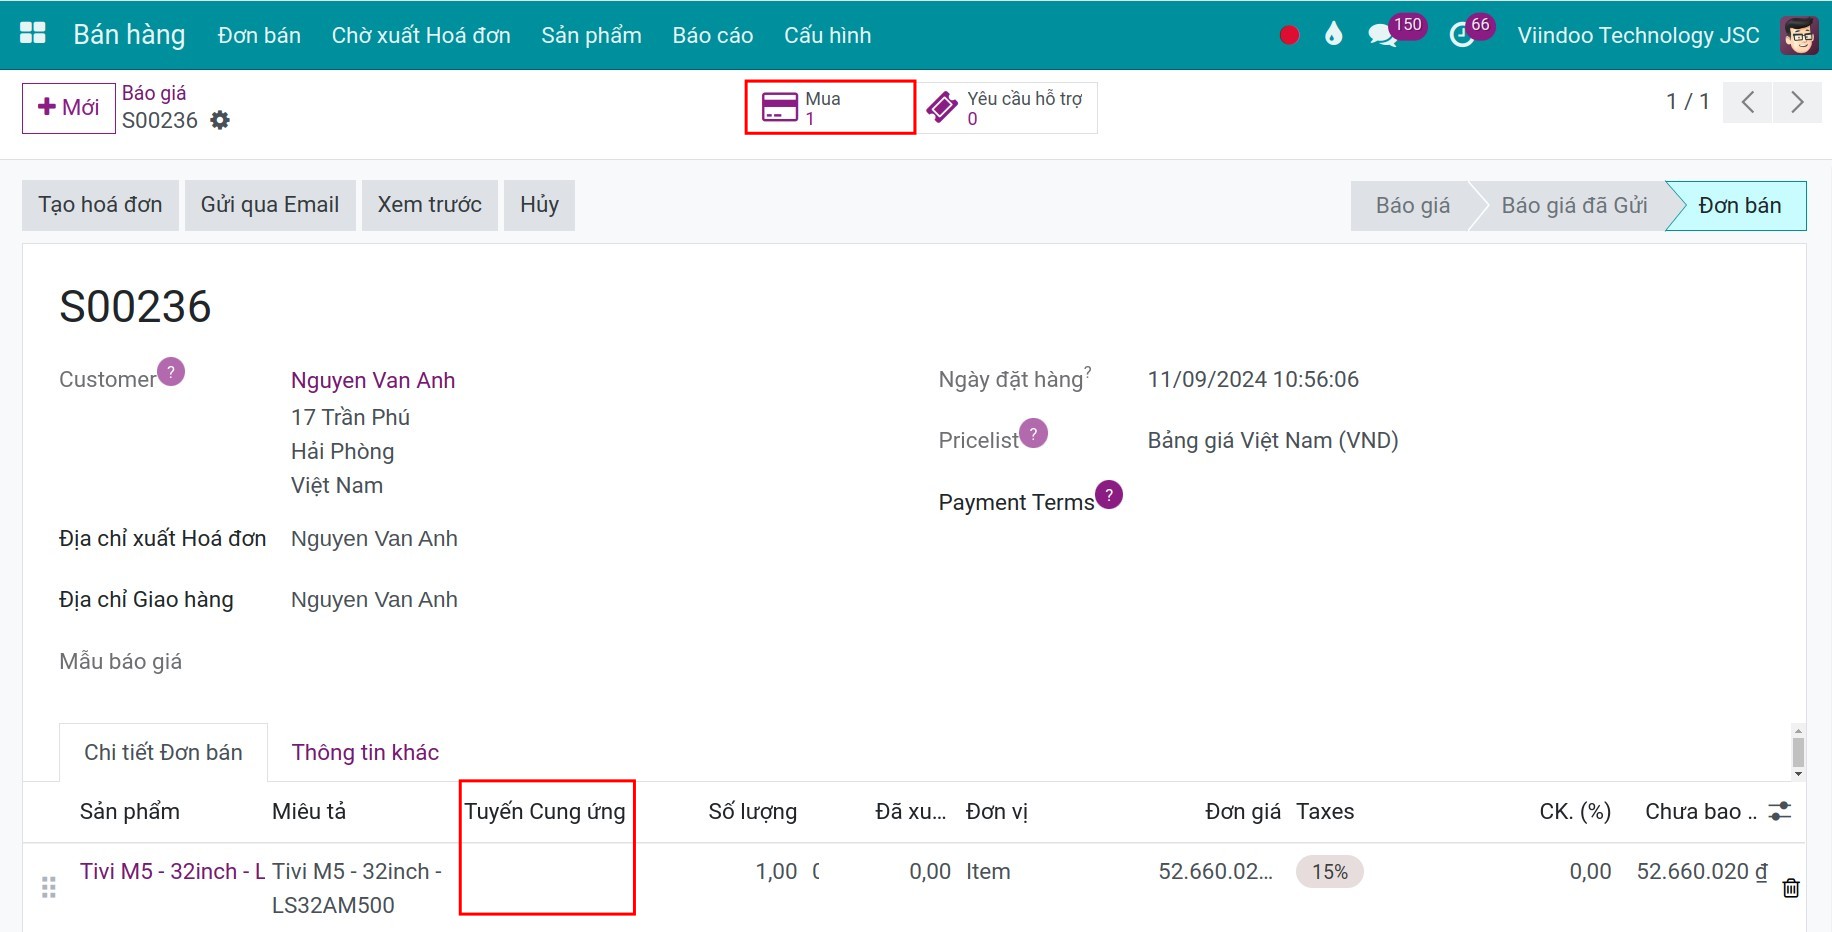Open Cấu hình menu
This screenshot has height=932, width=1832.
828,35
